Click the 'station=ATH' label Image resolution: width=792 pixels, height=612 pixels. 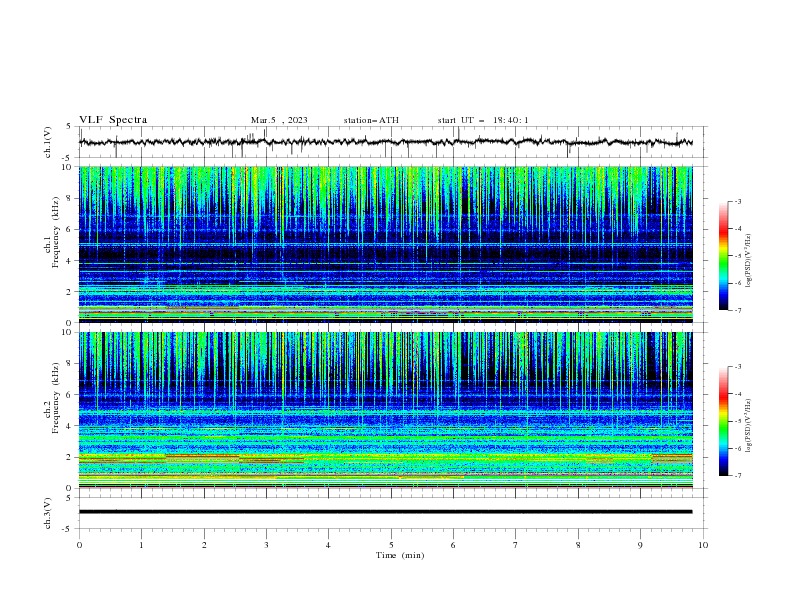coord(371,120)
